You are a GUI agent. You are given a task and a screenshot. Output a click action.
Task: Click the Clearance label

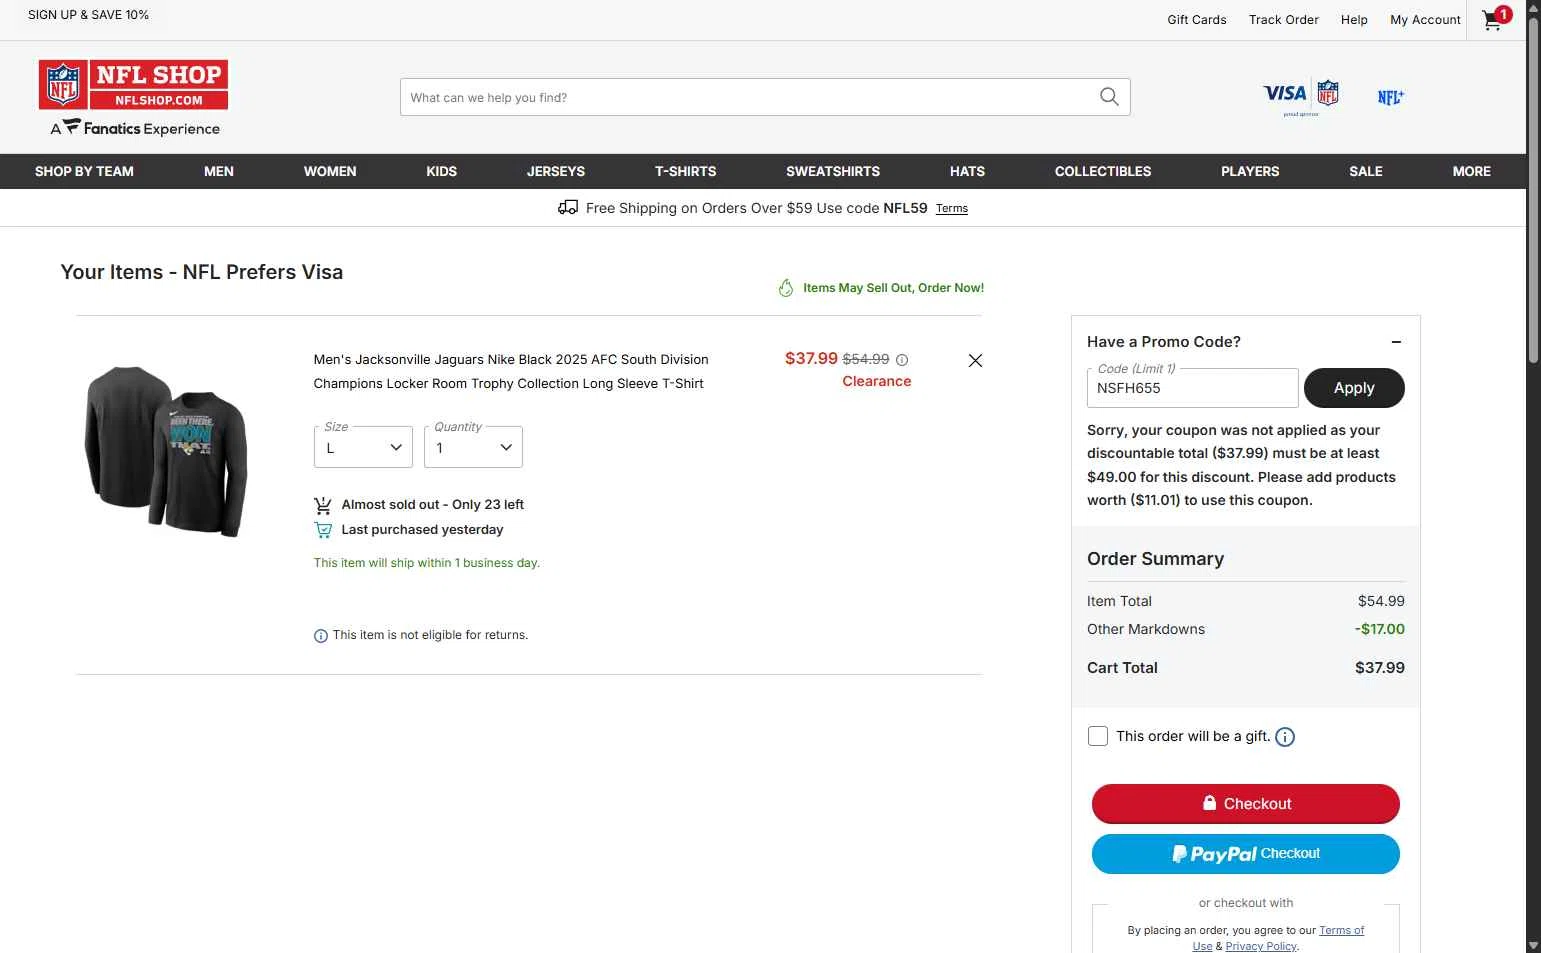click(x=876, y=381)
